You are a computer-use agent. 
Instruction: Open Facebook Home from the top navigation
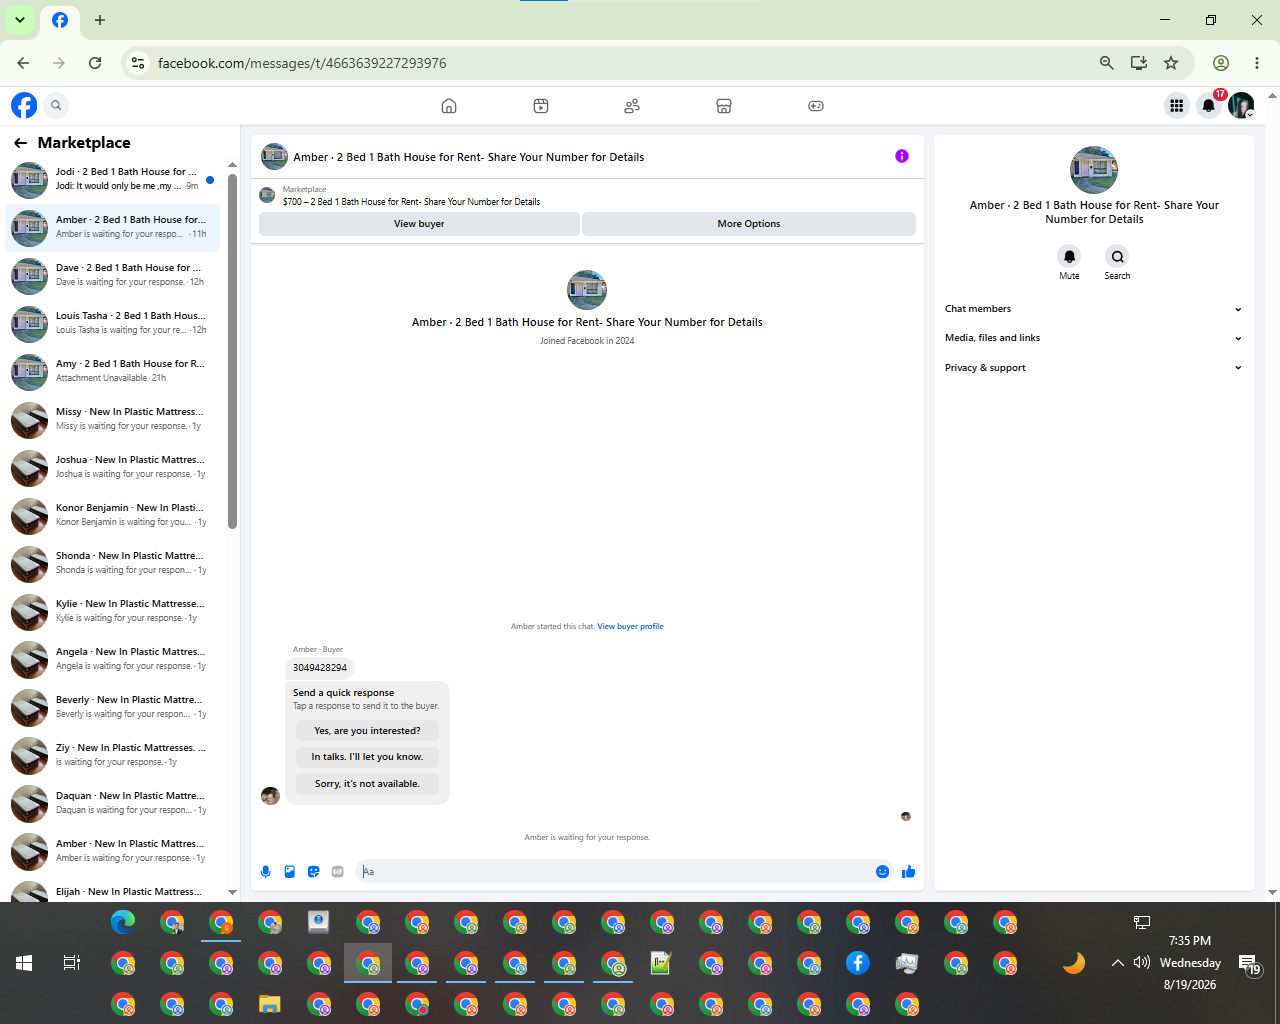449,106
